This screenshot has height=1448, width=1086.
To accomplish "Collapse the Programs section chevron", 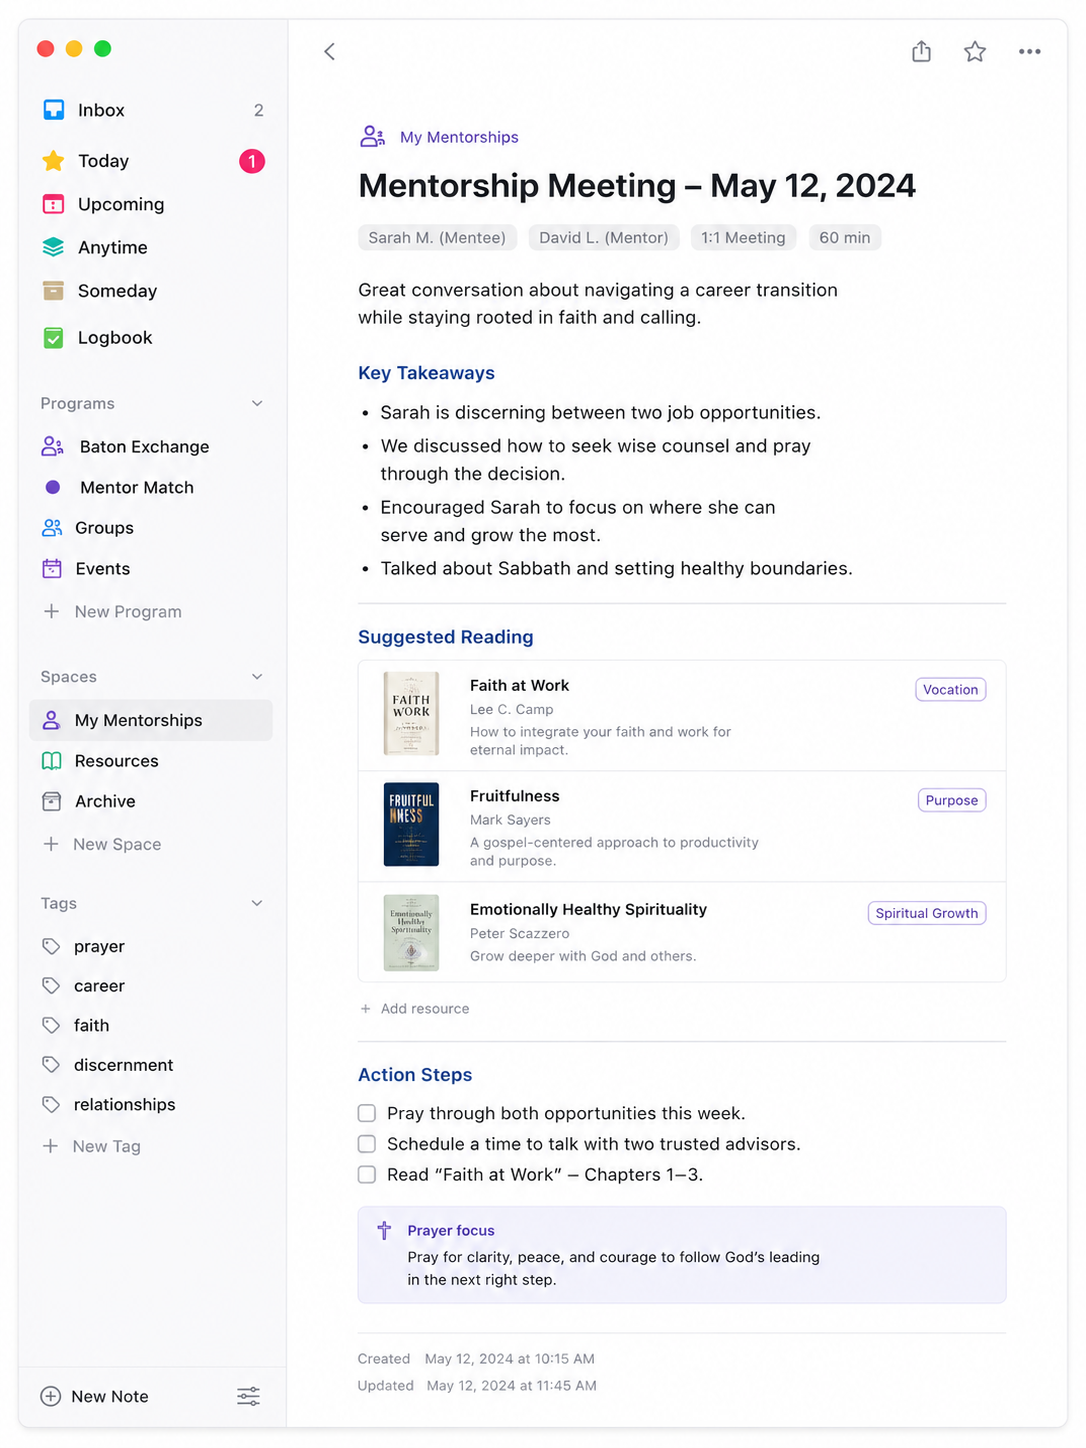I will [x=257, y=403].
